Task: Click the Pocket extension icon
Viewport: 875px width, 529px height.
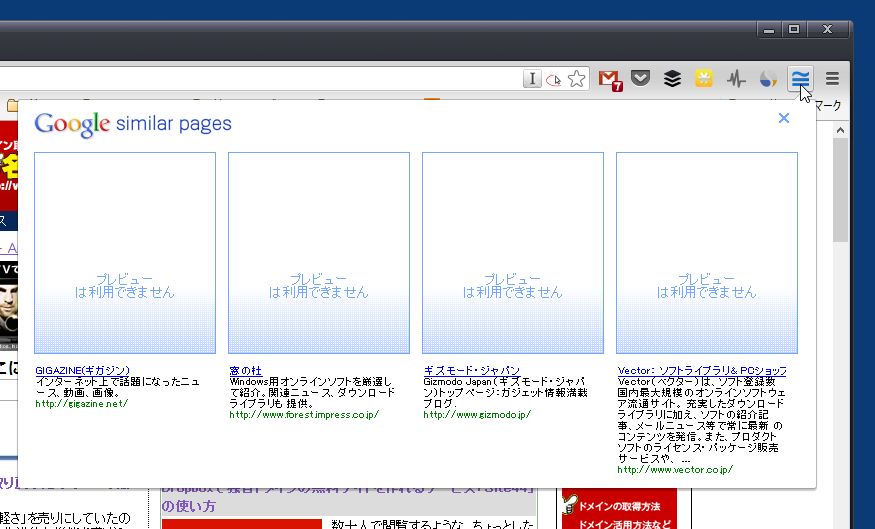Action: coord(641,78)
